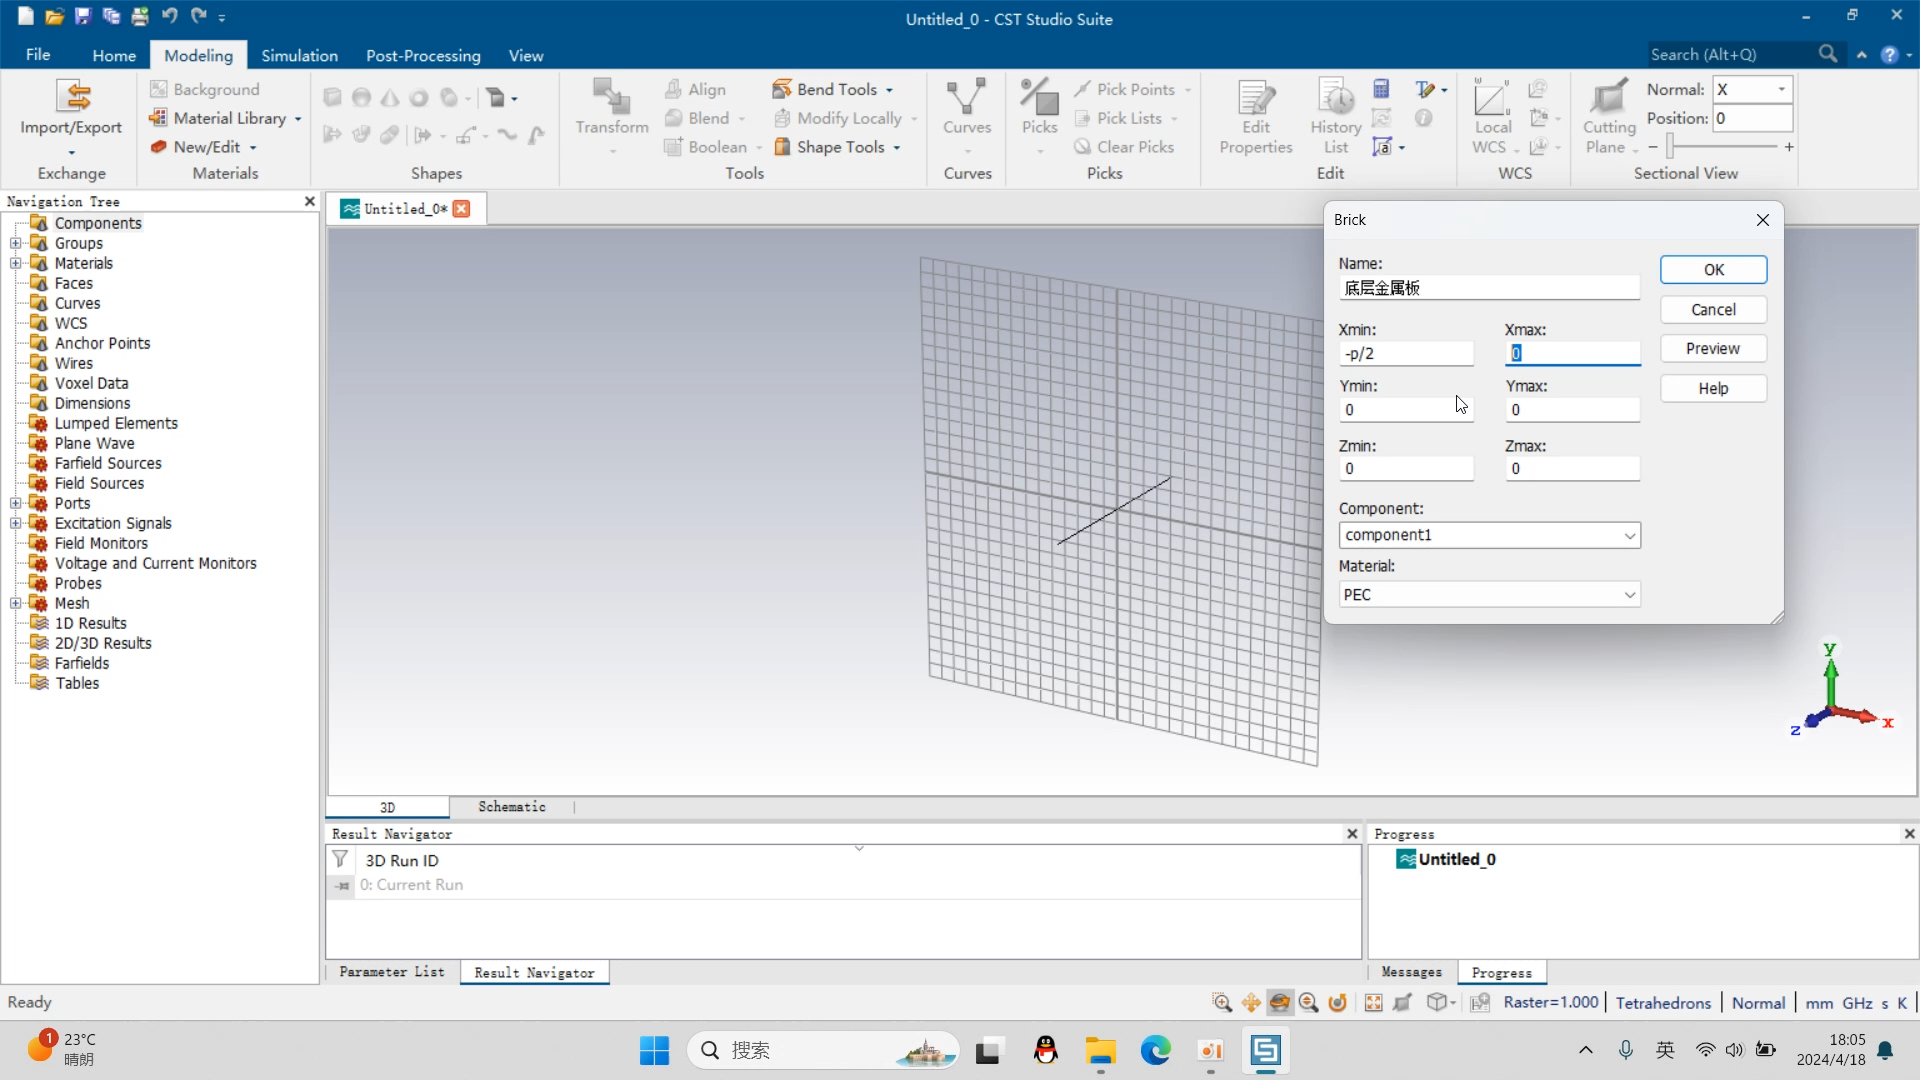Screen dimensions: 1920x1080
Task: Toggle the rotate view mode in status bar
Action: point(1280,1003)
